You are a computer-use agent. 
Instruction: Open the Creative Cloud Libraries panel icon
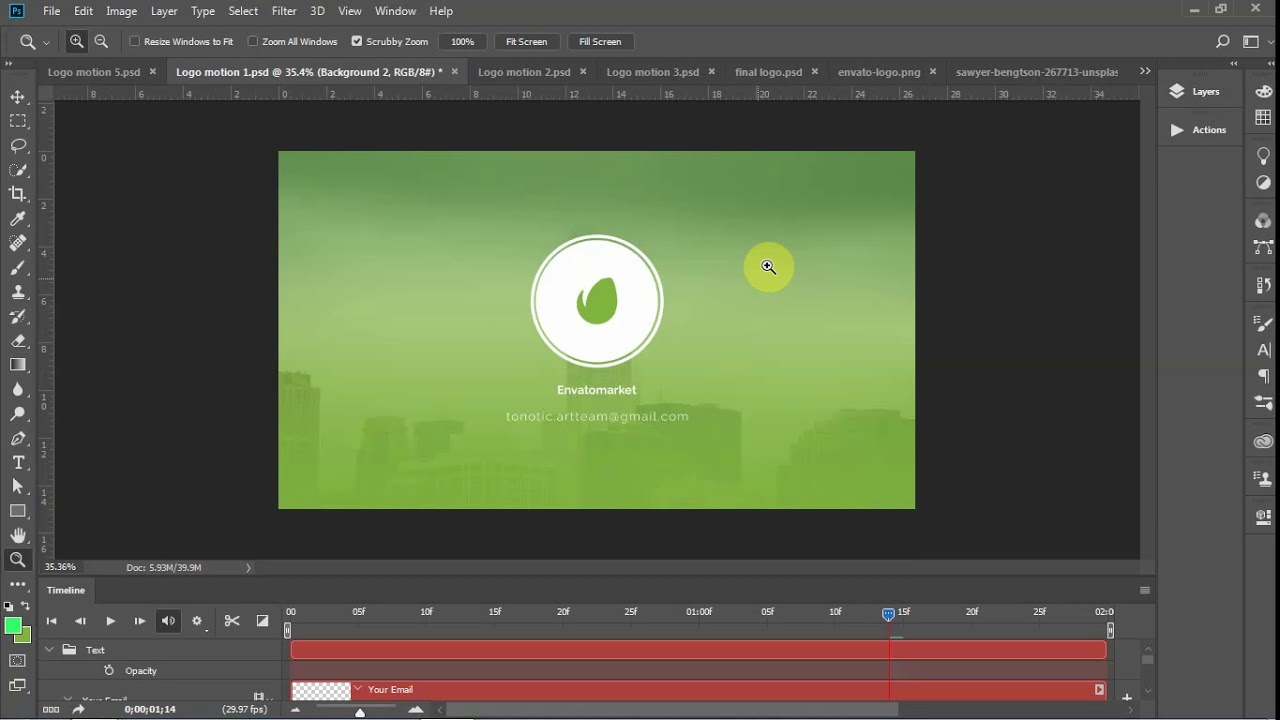tap(1263, 441)
